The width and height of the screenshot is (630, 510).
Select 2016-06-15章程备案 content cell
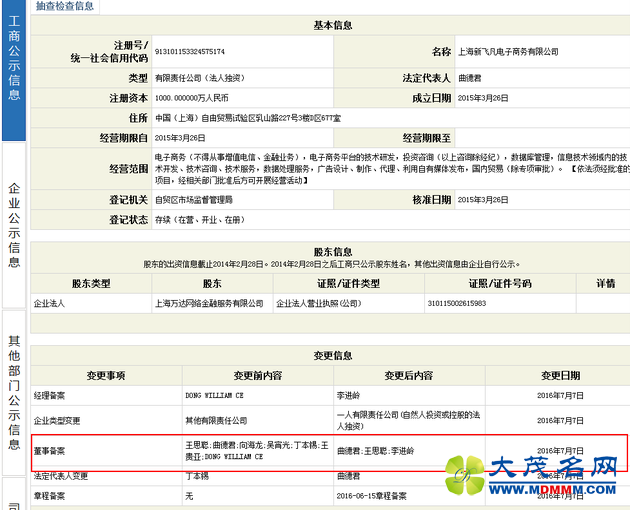tap(371, 496)
